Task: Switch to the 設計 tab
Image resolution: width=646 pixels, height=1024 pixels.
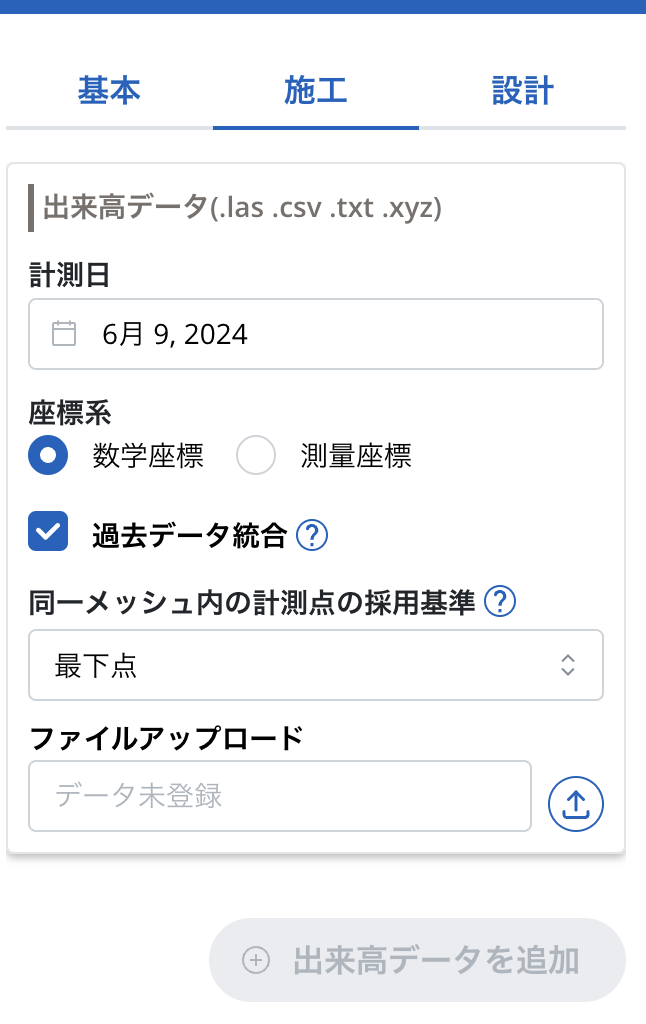Action: click(x=523, y=91)
